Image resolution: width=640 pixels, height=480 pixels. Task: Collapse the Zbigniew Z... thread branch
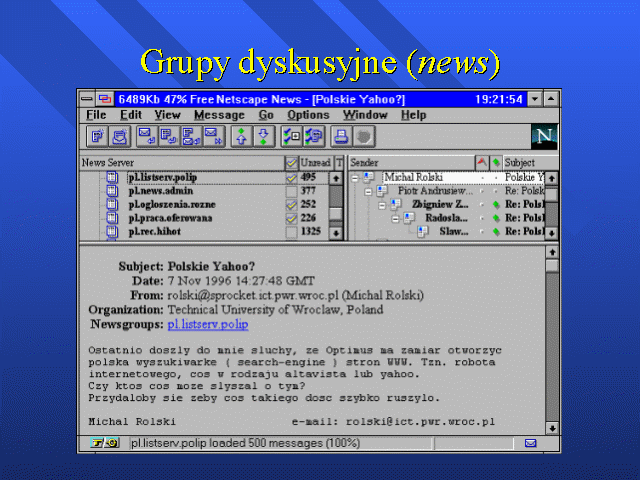click(382, 205)
